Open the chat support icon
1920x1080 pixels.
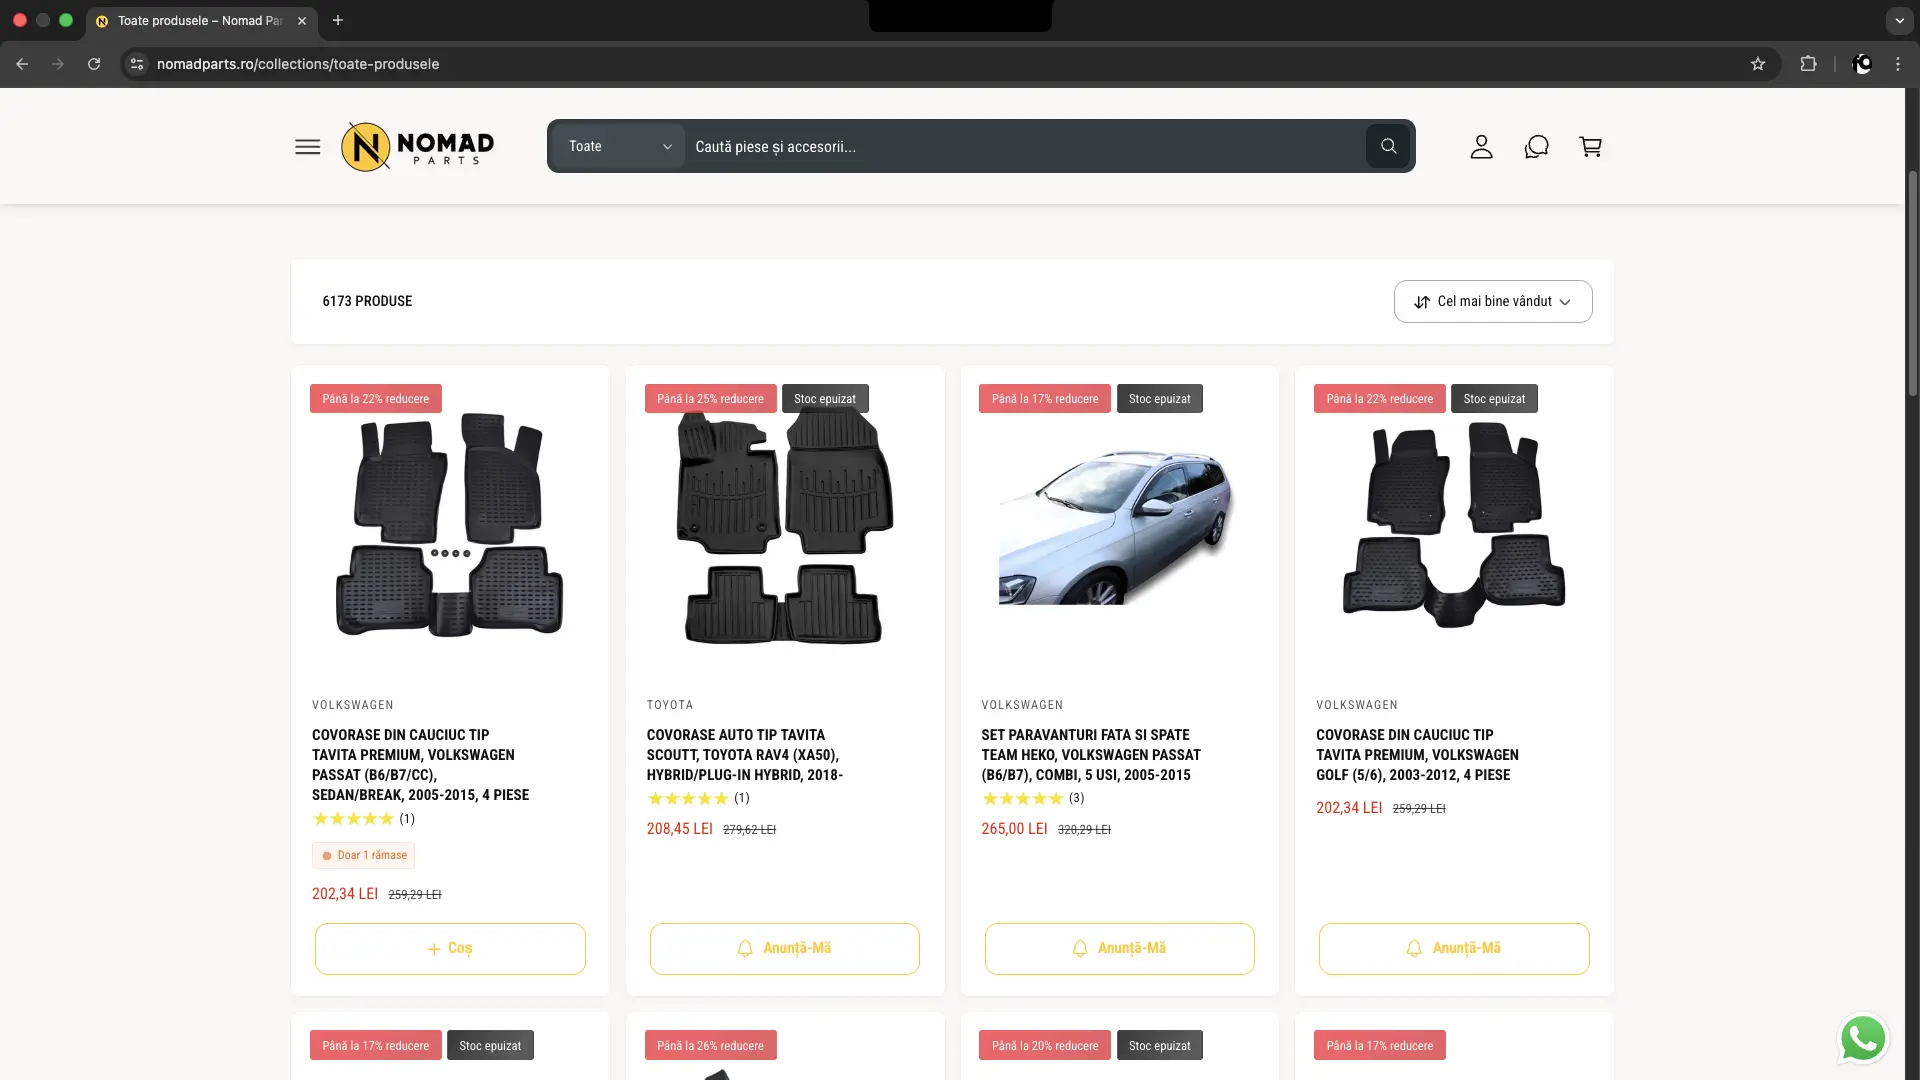pyautogui.click(x=1536, y=147)
